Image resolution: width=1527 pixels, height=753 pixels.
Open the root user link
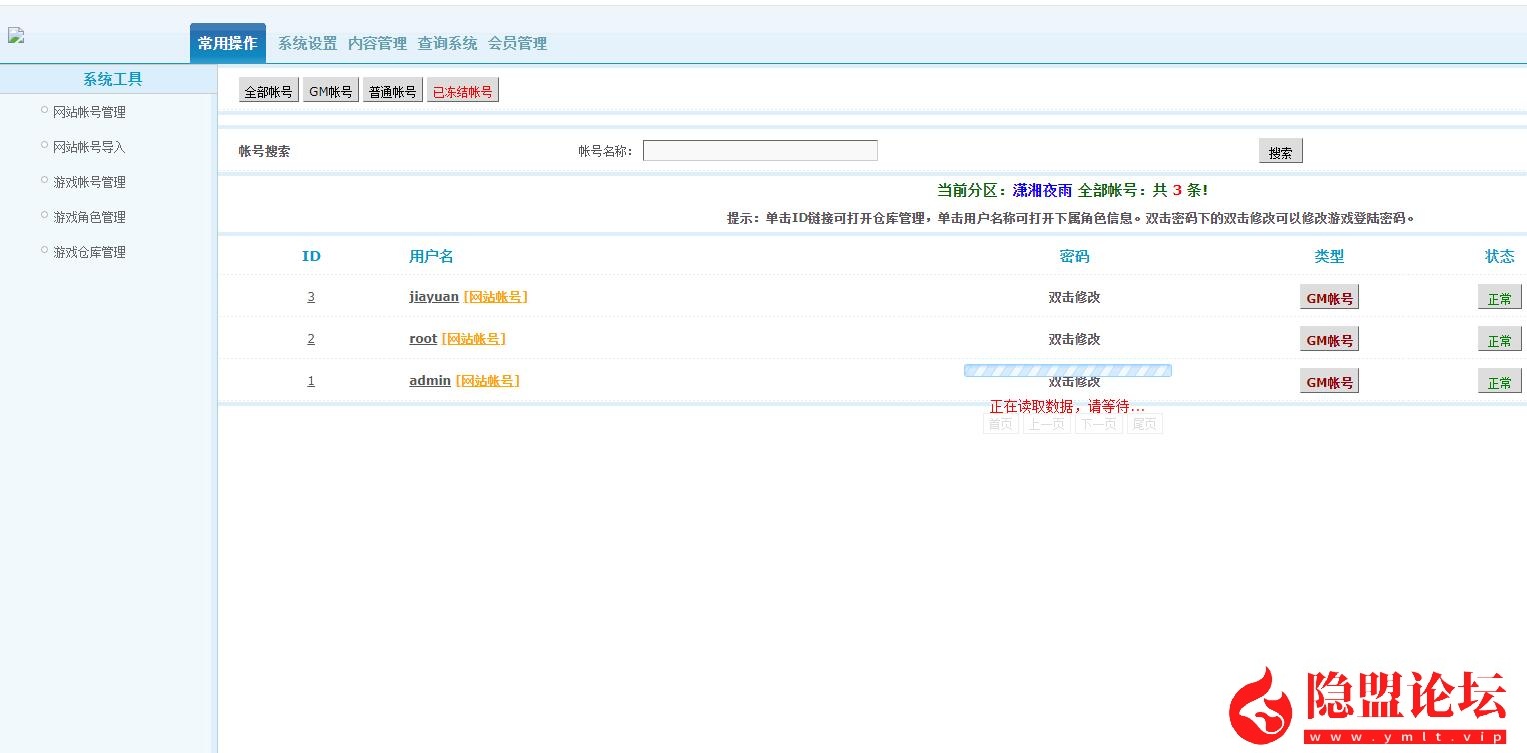[423, 339]
